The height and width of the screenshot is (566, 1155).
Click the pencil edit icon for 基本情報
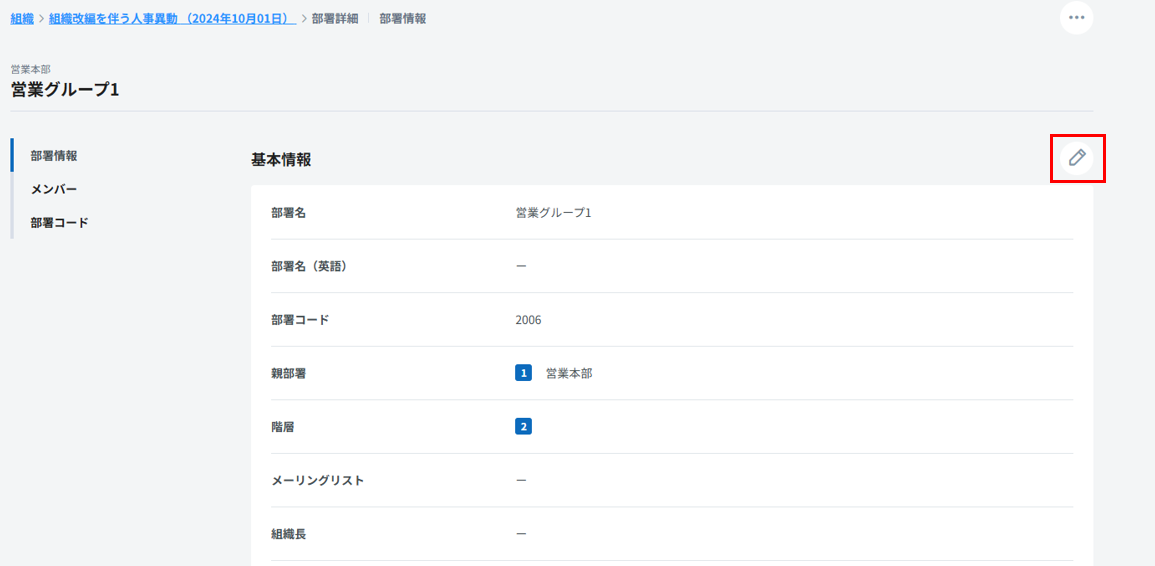(x=1077, y=158)
